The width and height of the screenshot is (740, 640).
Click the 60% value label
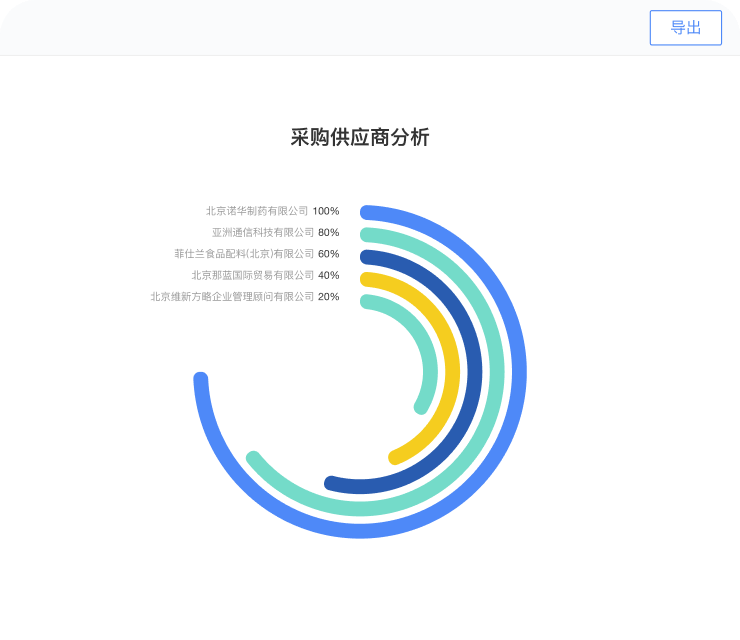pos(328,254)
